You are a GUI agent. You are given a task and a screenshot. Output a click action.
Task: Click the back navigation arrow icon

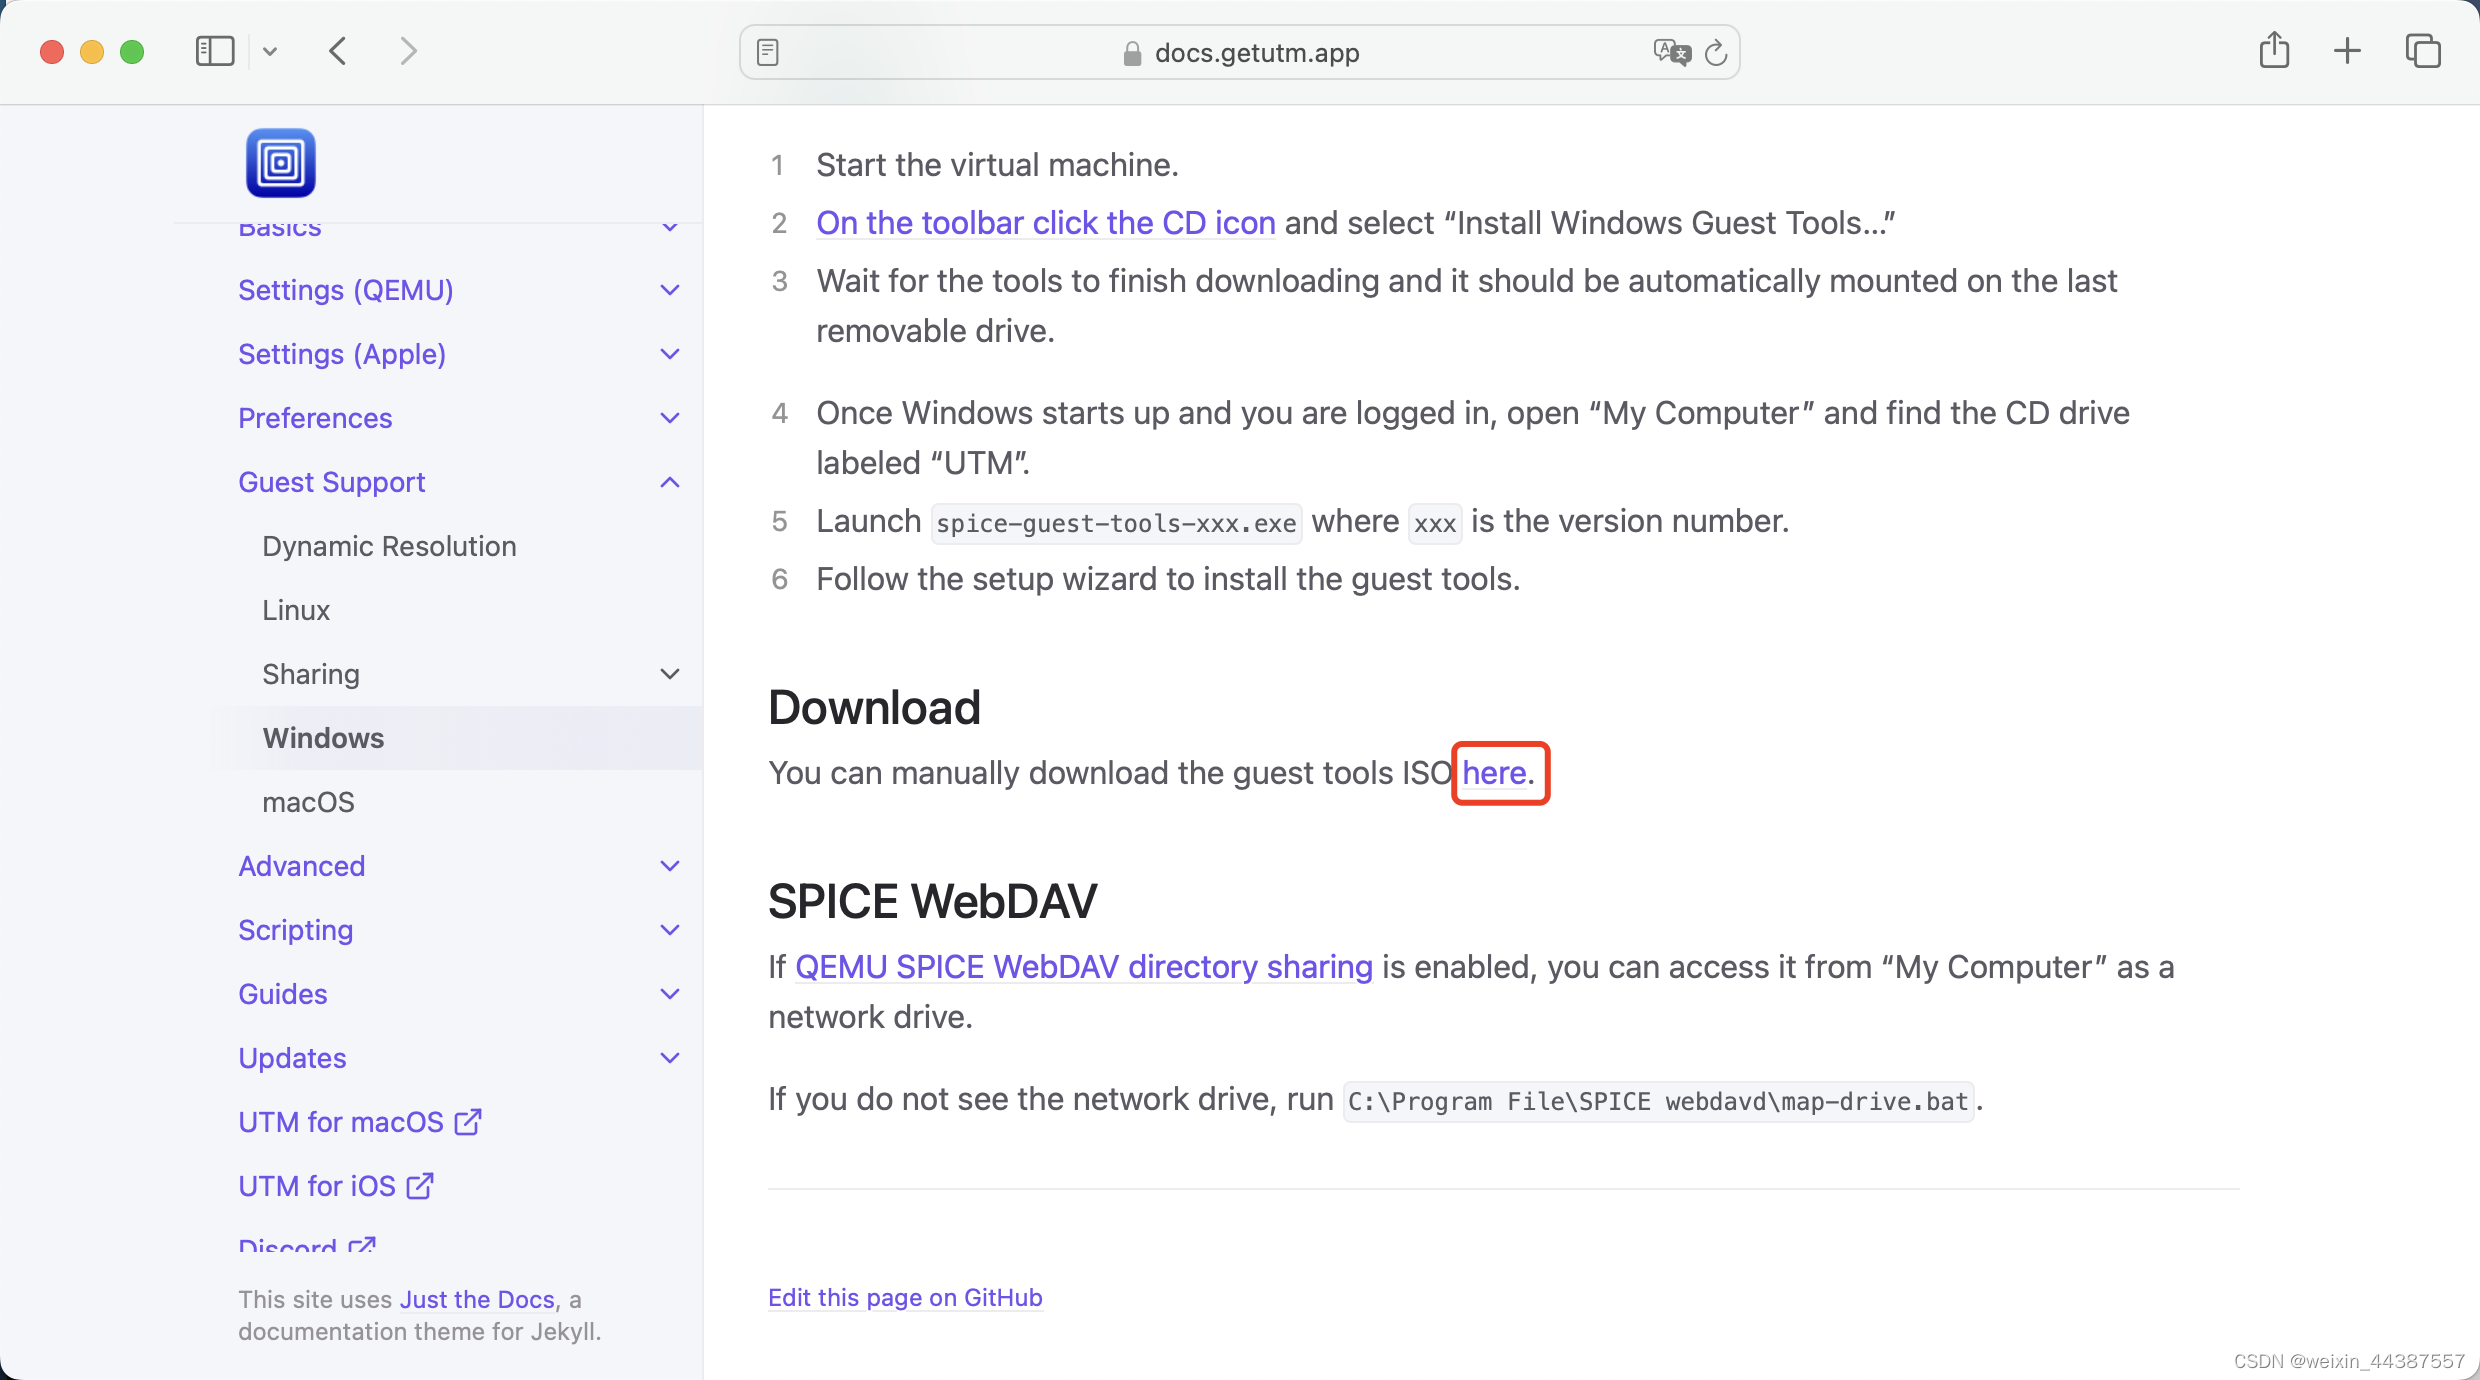click(x=338, y=51)
